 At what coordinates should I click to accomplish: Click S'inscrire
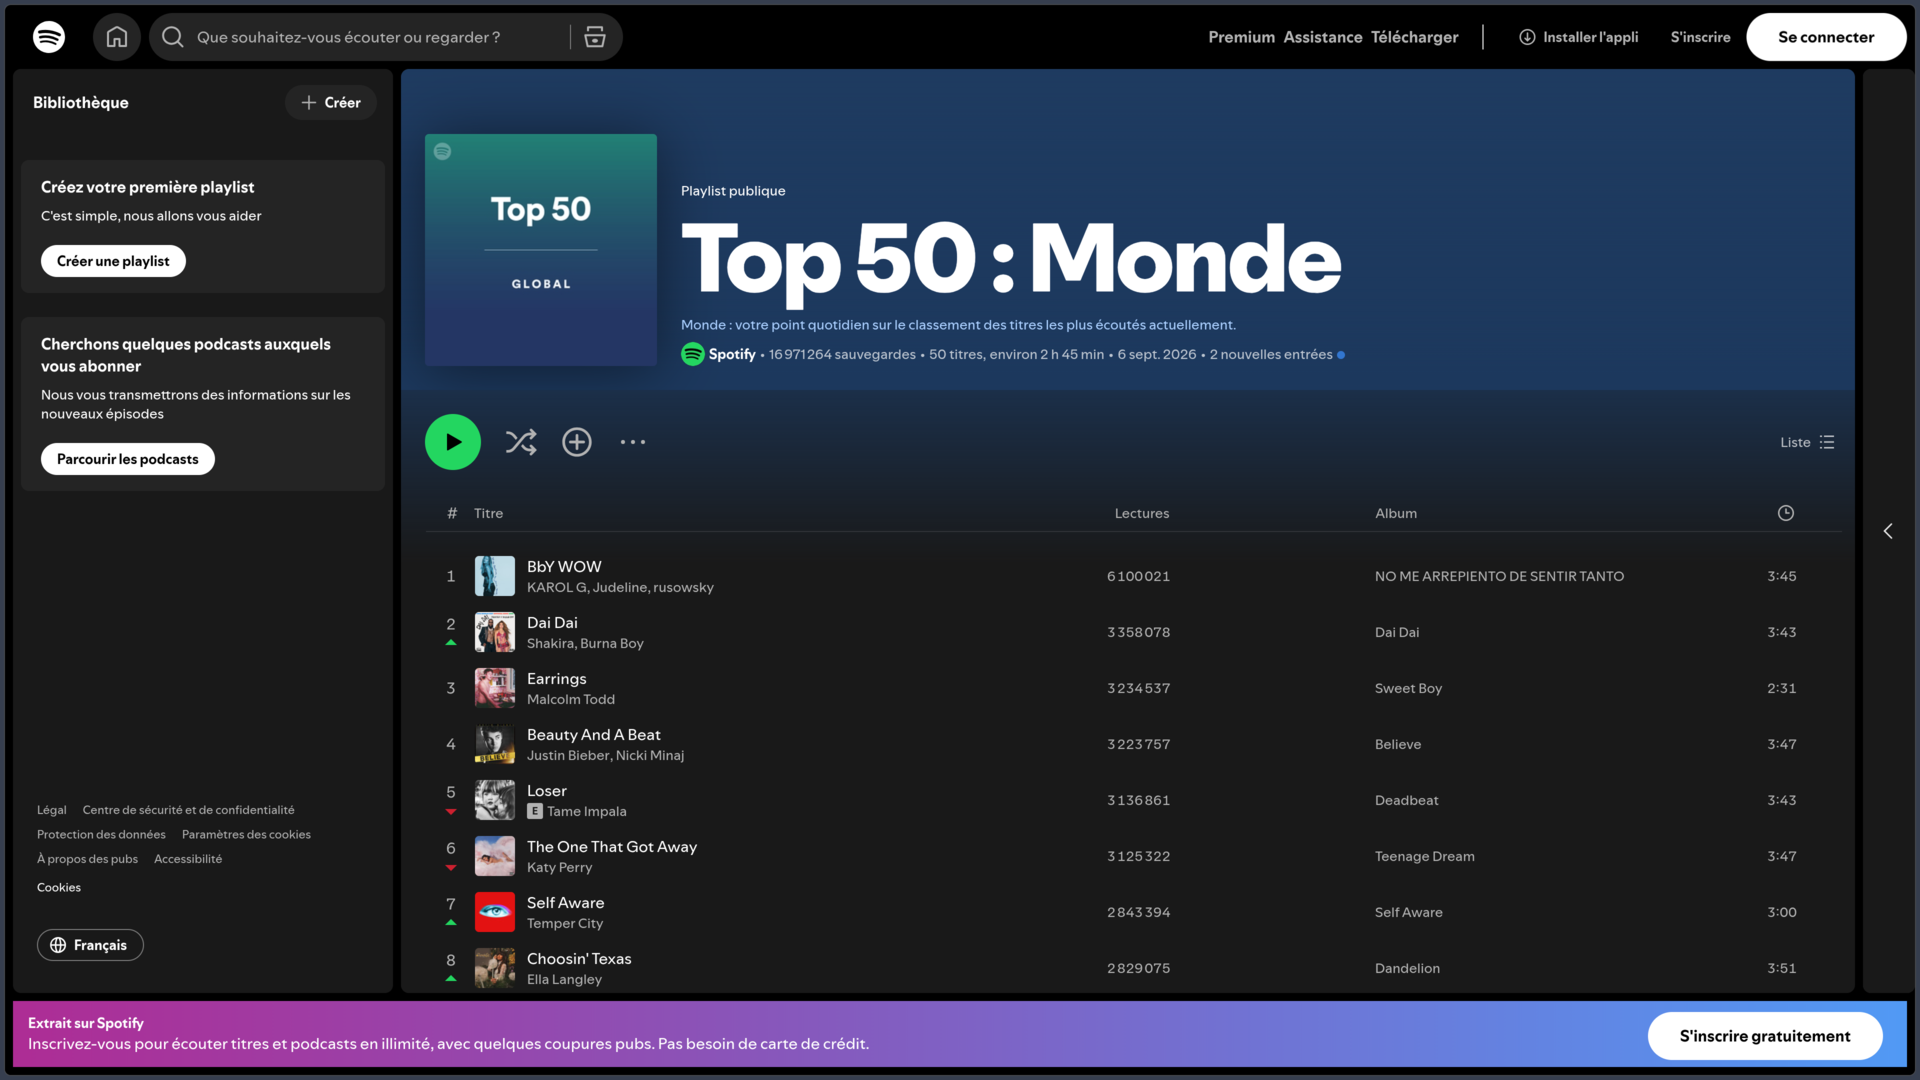point(1700,37)
